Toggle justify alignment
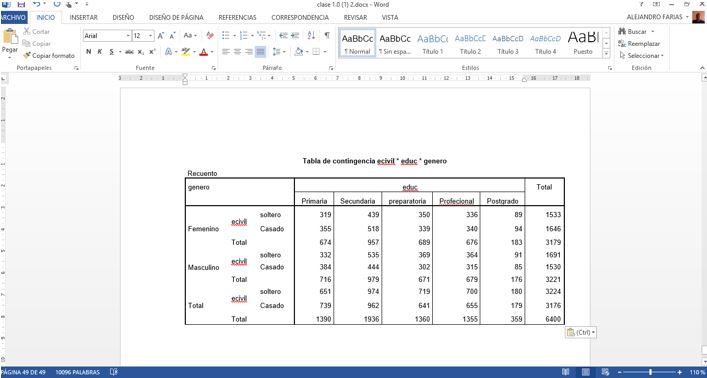 click(x=260, y=52)
